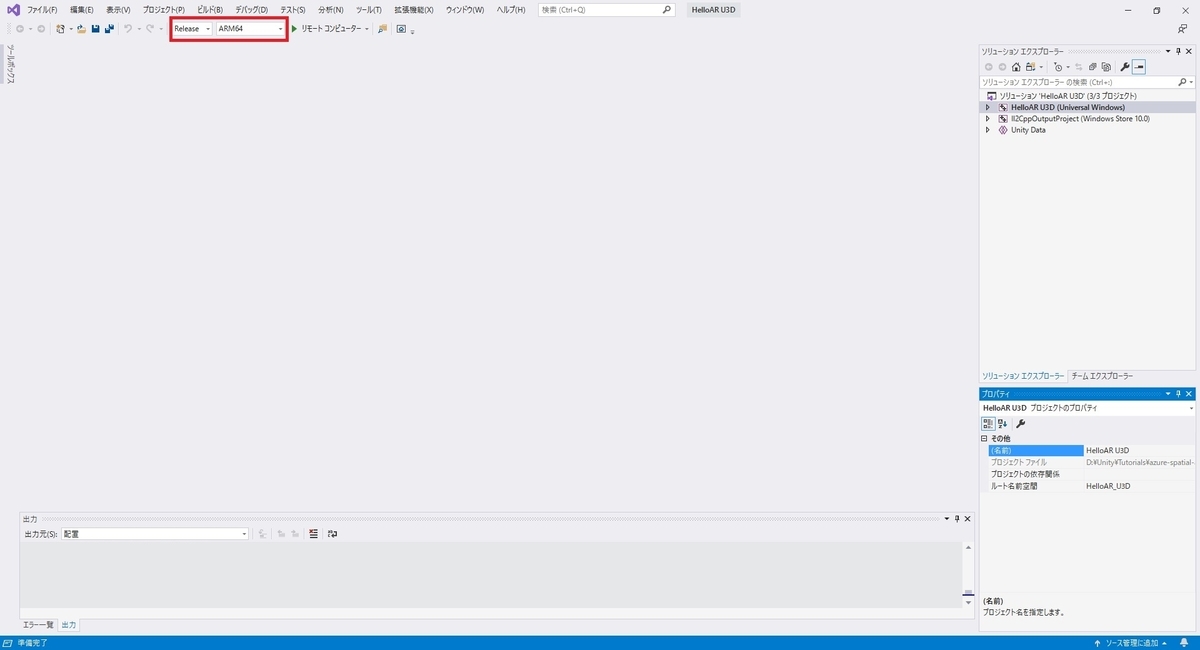The height and width of the screenshot is (650, 1200).
Task: Open the ビルド(B) menu
Action: pos(210,9)
